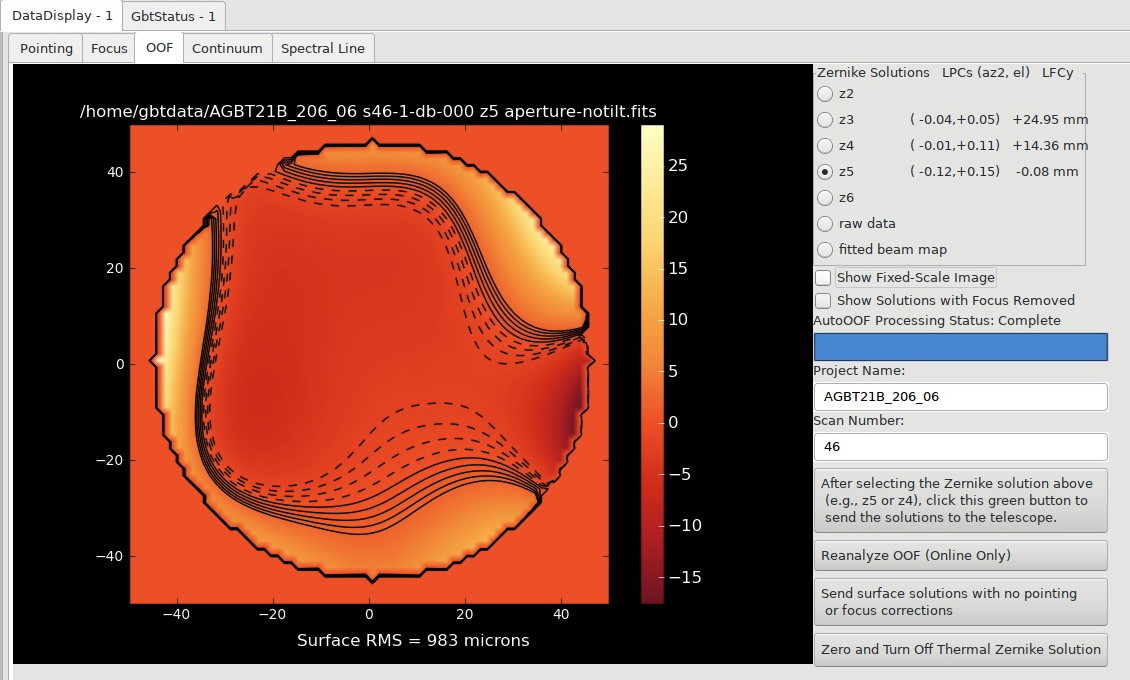This screenshot has height=680, width=1130.
Task: Switch to the DataDisplay - 1 tab
Action: pos(62,16)
